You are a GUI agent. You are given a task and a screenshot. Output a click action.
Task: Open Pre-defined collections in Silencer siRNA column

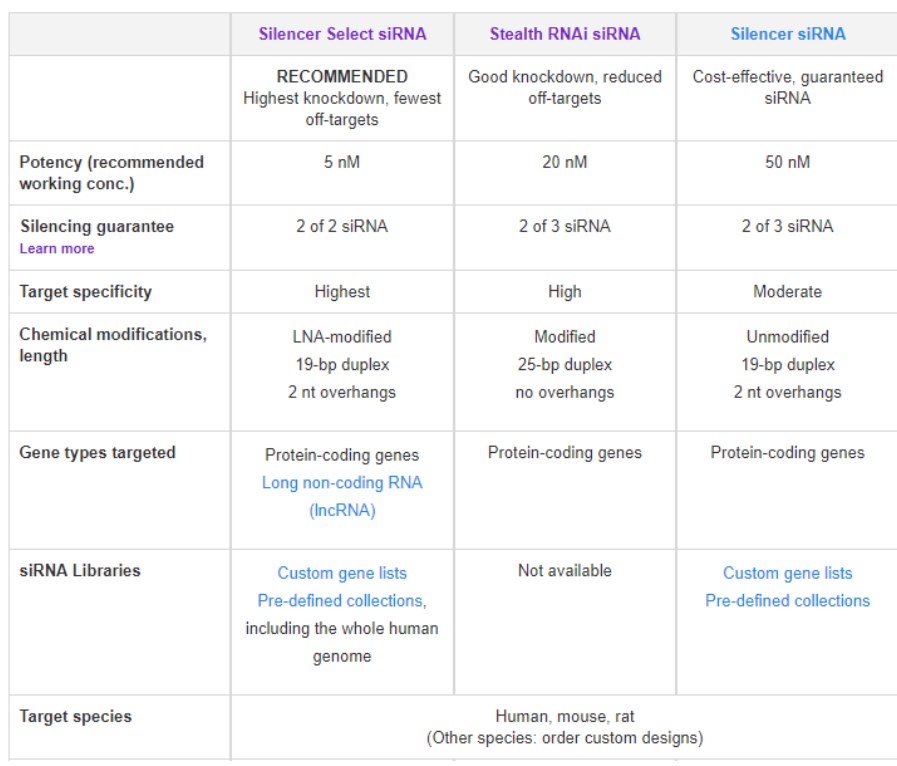tap(787, 601)
